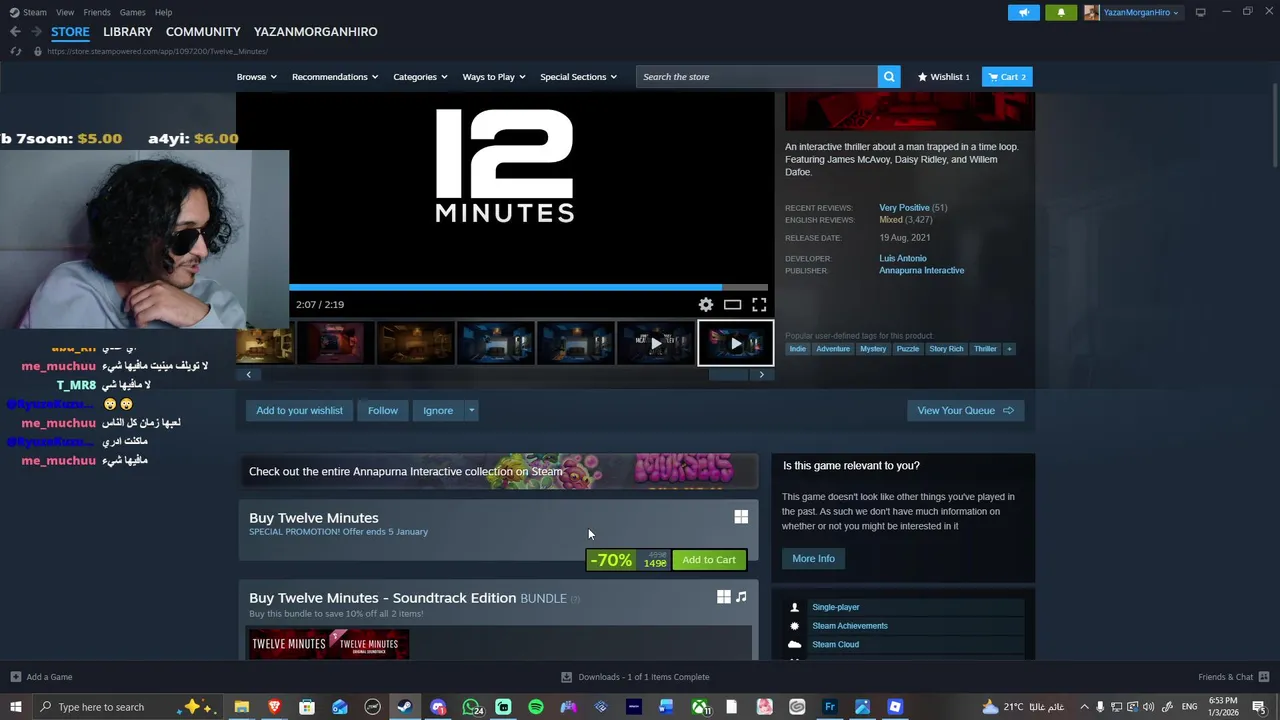
Task: Click the Add a Game plus icon
Action: pyautogui.click(x=15, y=677)
